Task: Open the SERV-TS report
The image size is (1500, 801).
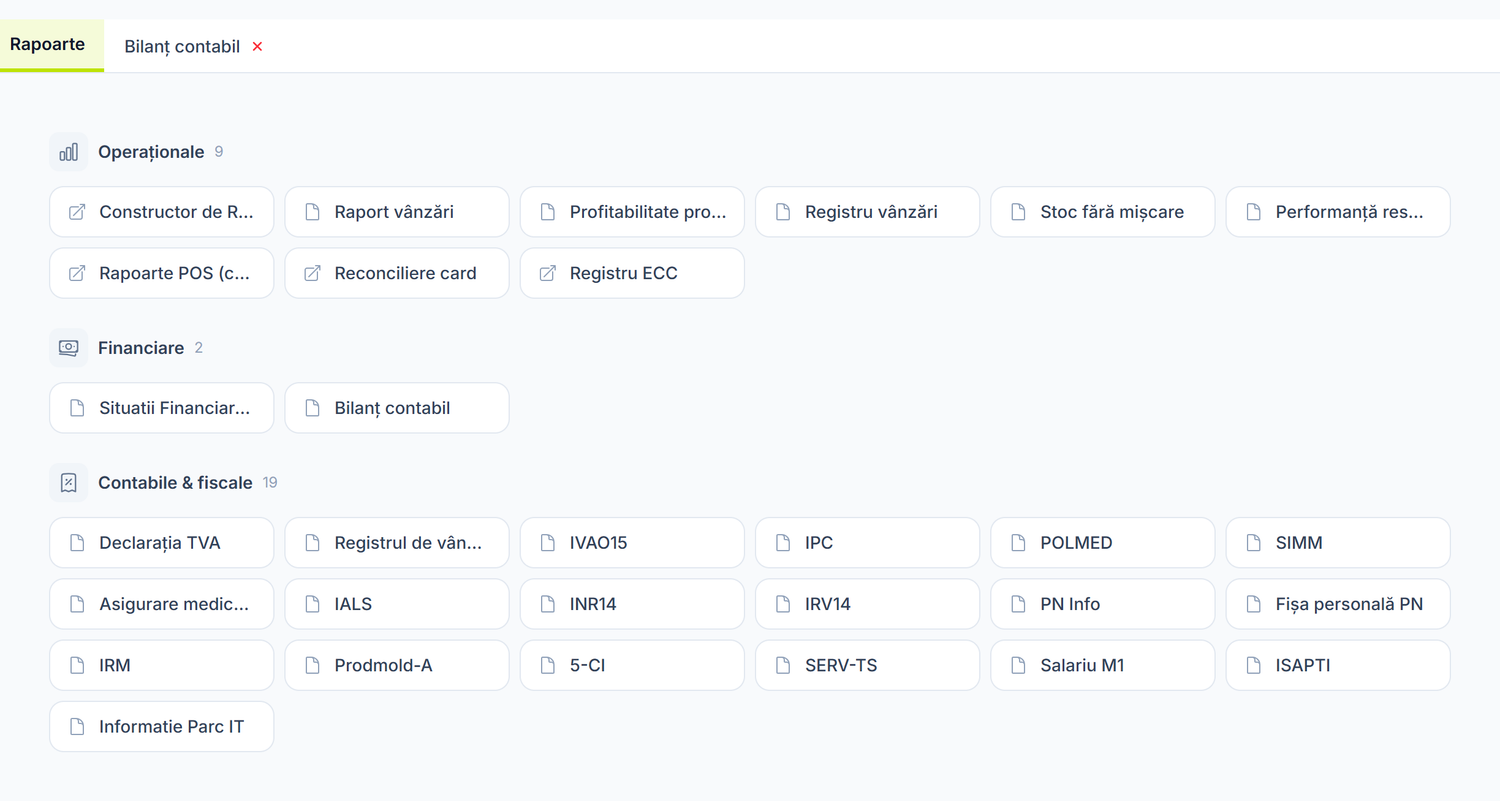Action: (x=867, y=665)
